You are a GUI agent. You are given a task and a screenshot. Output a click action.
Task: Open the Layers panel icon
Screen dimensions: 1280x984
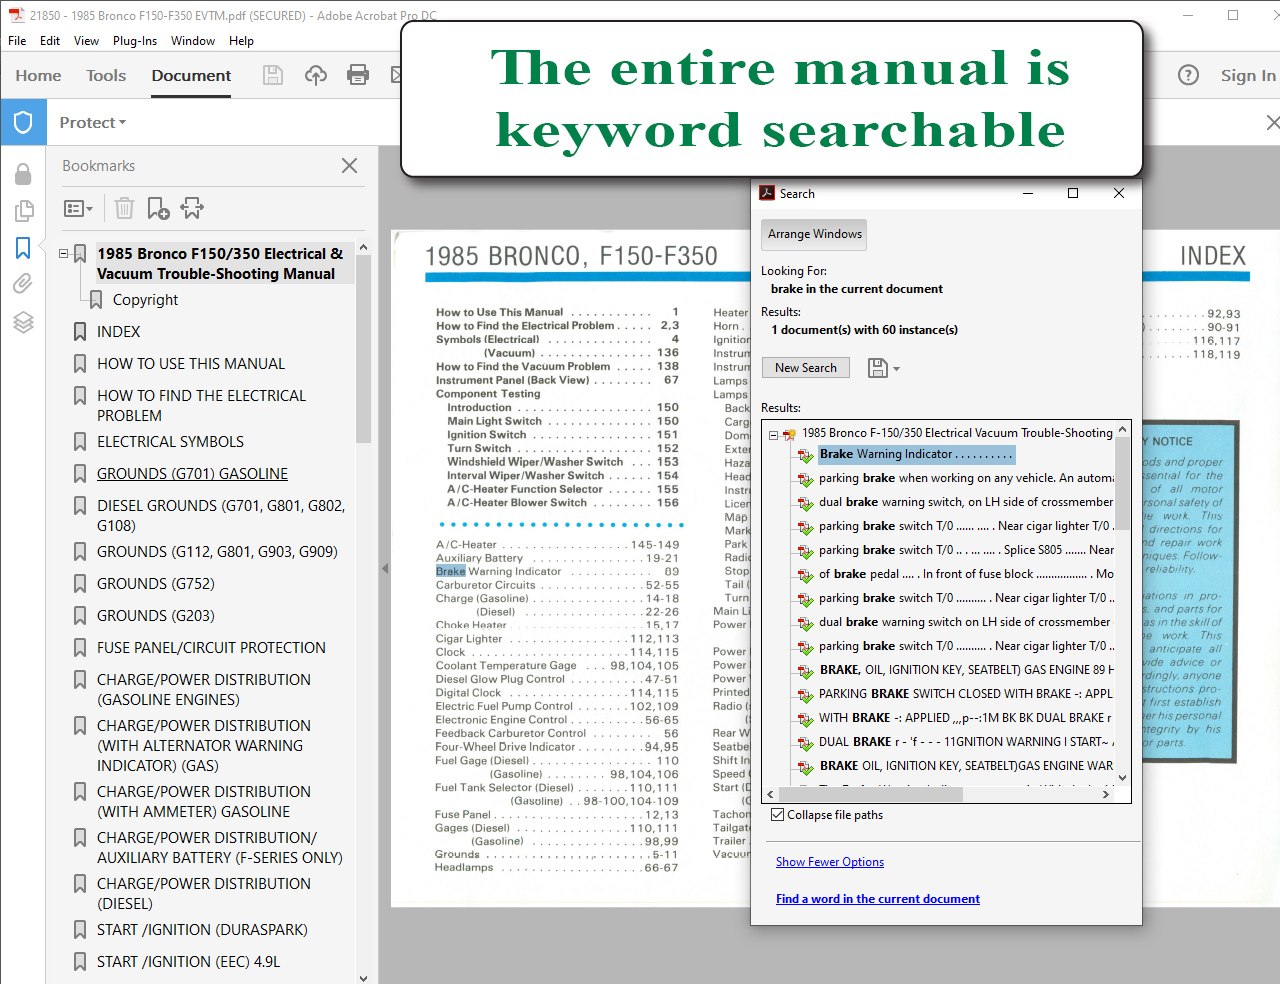point(23,322)
